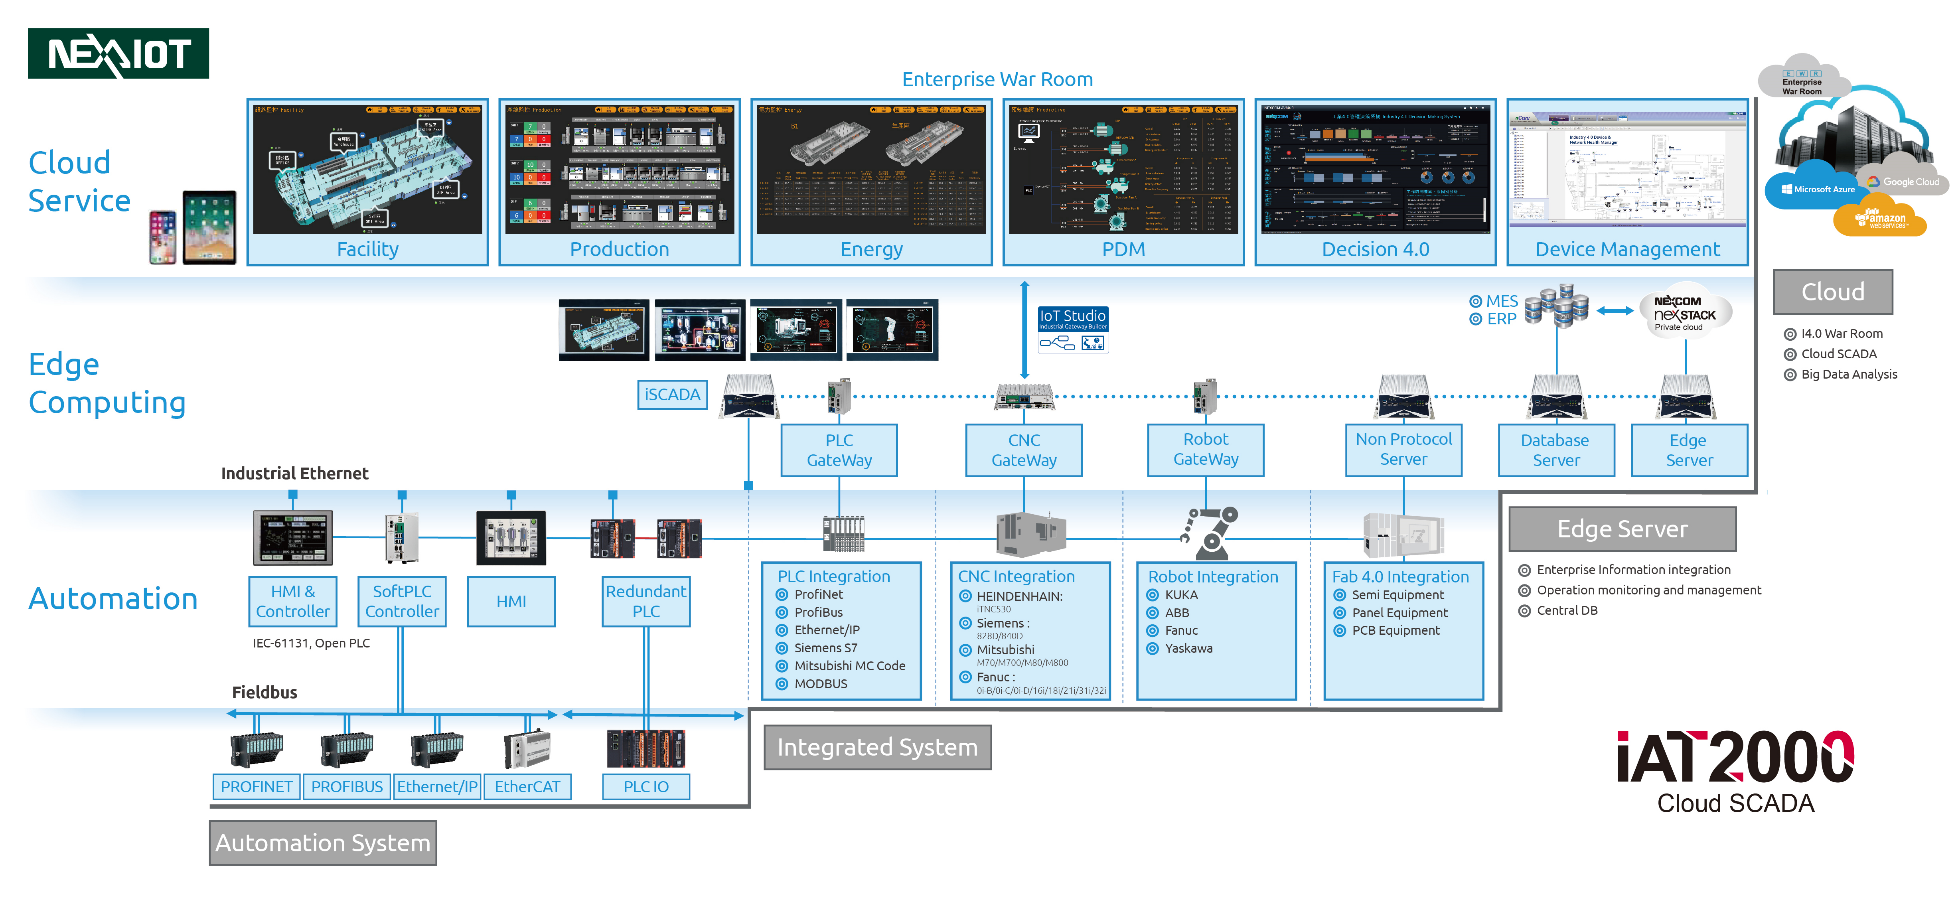Click the NEXIOT logo
Image resolution: width=1956 pixels, height=898 pixels.
point(118,53)
